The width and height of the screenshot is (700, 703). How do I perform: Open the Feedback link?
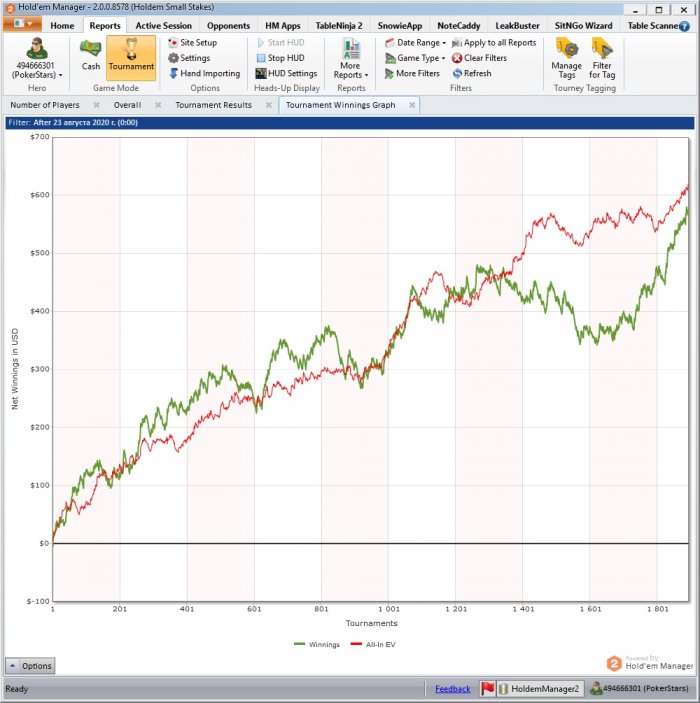point(452,689)
